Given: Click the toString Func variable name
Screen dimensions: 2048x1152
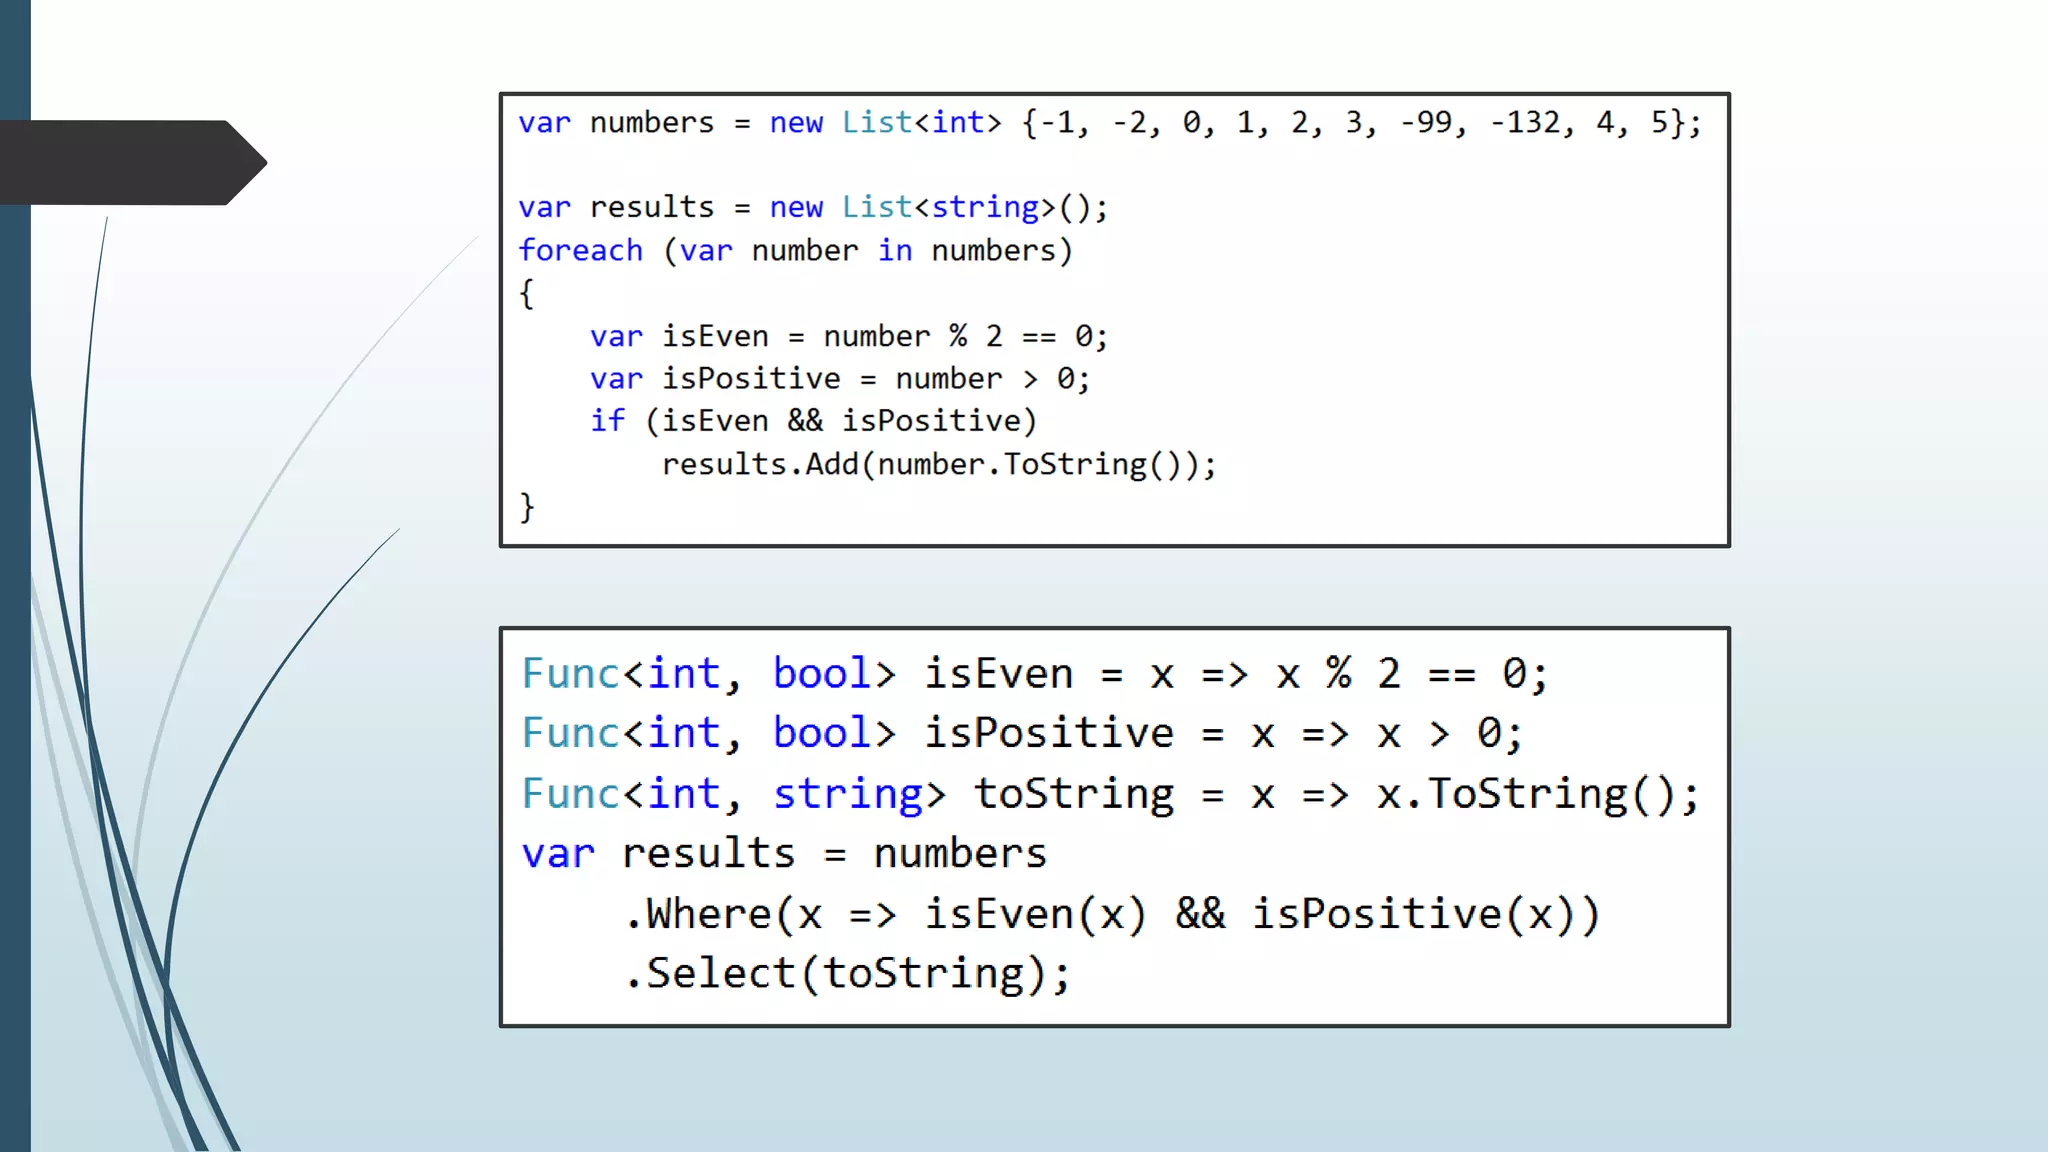Looking at the screenshot, I should pyautogui.click(x=1074, y=794).
